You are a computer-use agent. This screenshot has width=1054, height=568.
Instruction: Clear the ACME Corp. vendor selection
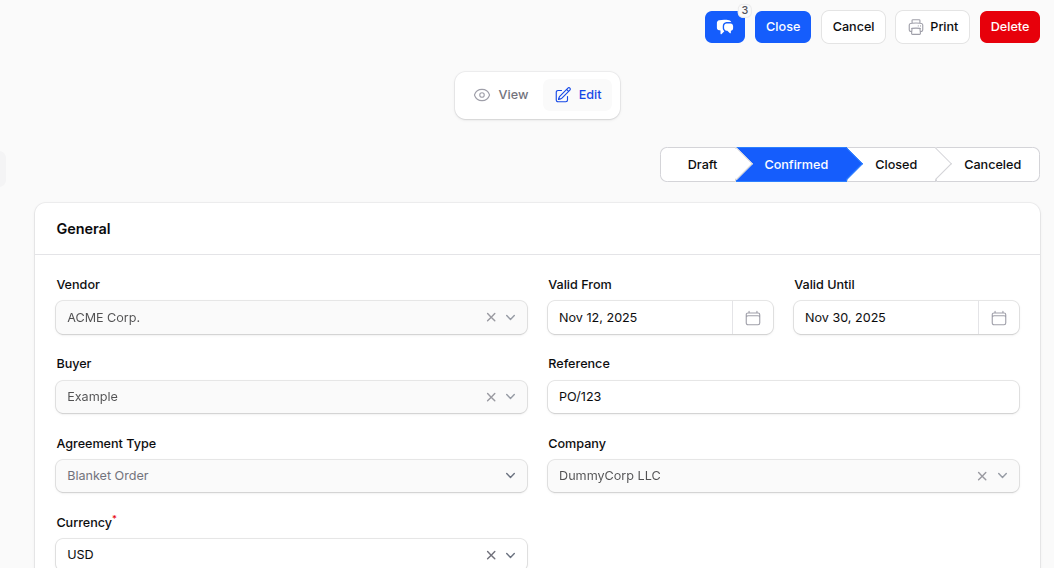[491, 318]
